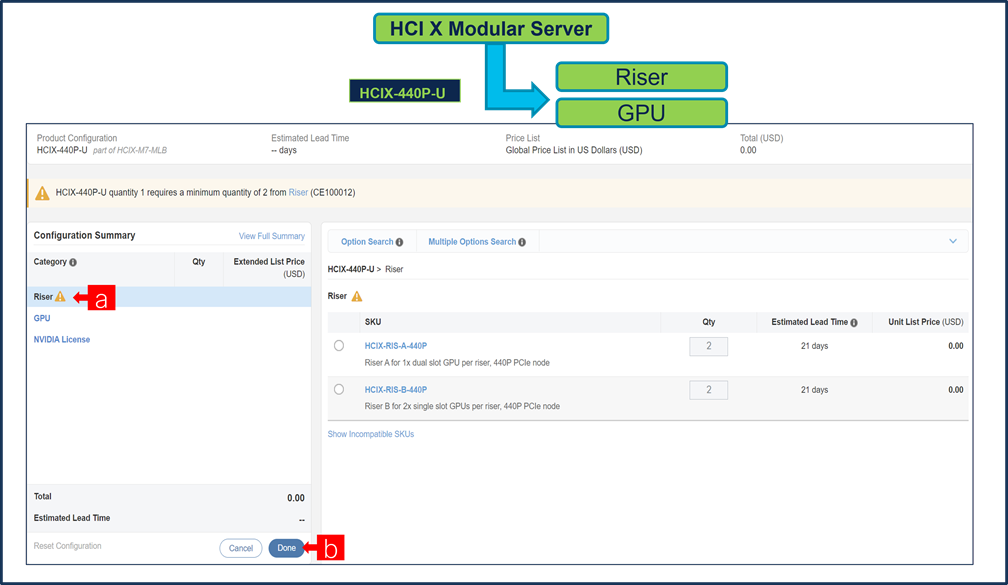Viewport: 1008px width, 585px height.
Task: Click the green GPU diagram box
Action: click(x=642, y=113)
